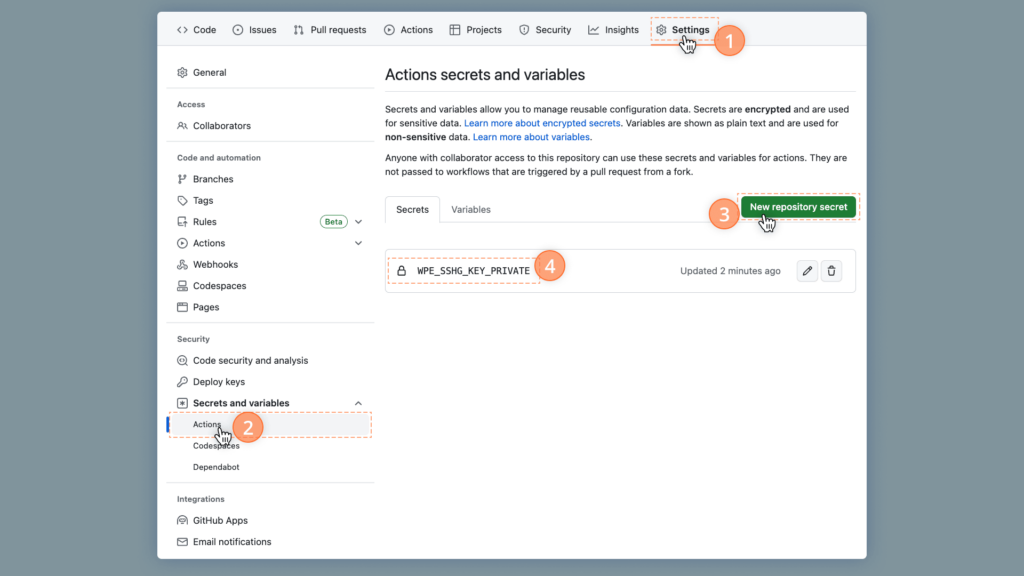Expand the Actions dropdown in the sidebar
Viewport: 1024px width, 576px height.
click(x=357, y=242)
